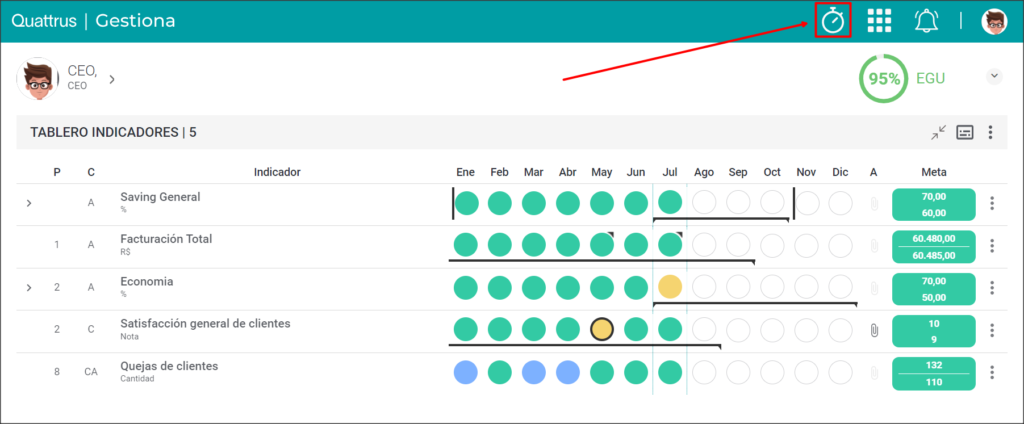The height and width of the screenshot is (424, 1024).
Task: Expand the CEO chevron arrow
Action: 112,79
